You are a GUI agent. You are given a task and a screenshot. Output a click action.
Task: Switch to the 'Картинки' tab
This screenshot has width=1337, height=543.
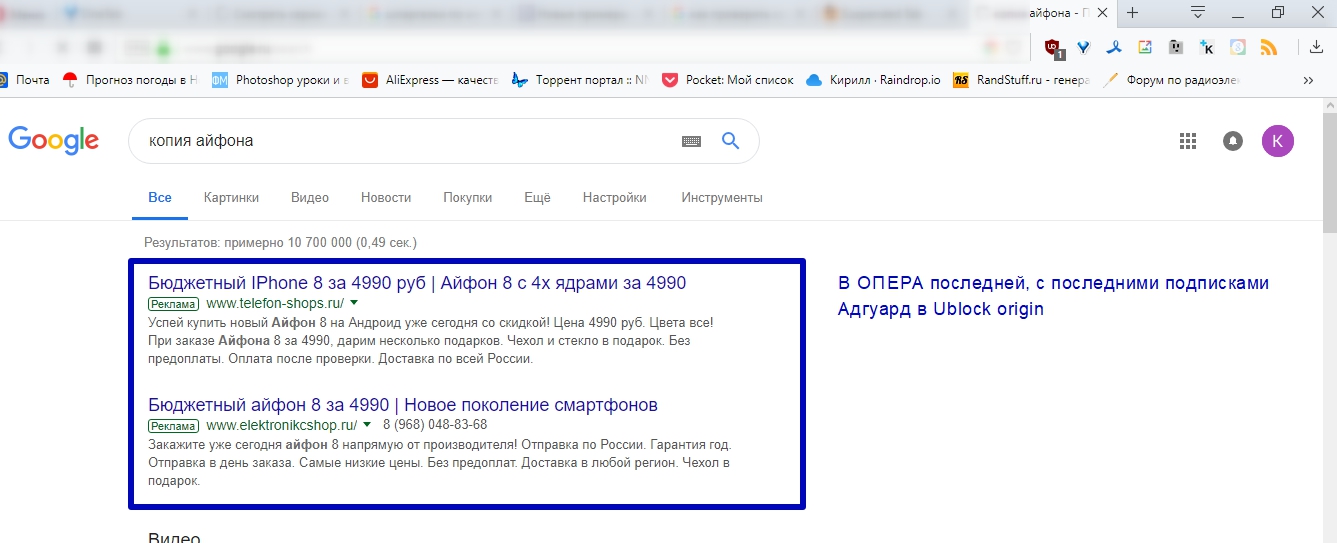(231, 197)
